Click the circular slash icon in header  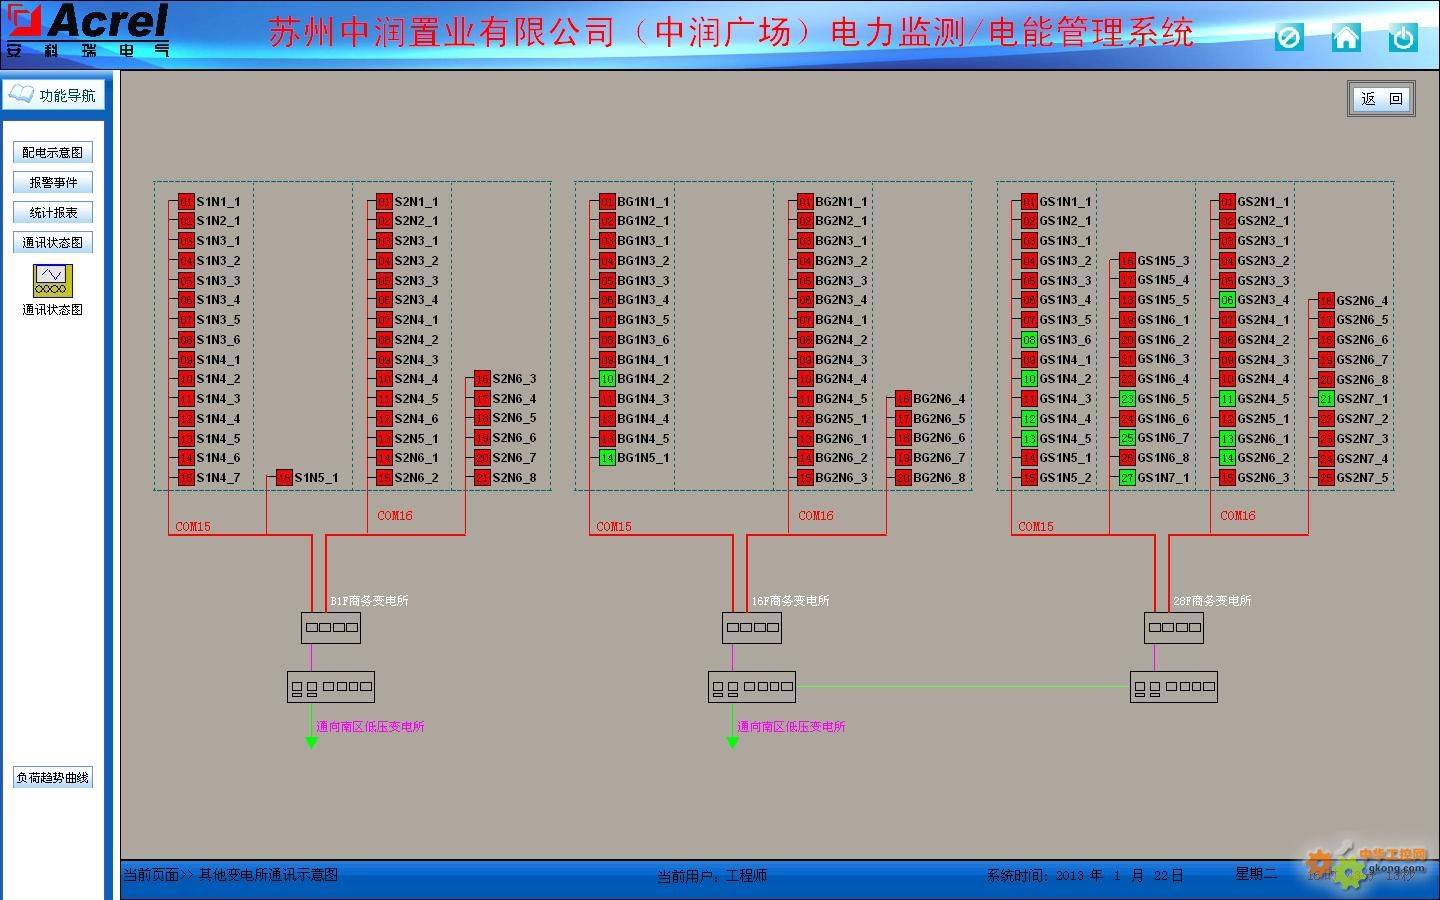tap(1289, 38)
